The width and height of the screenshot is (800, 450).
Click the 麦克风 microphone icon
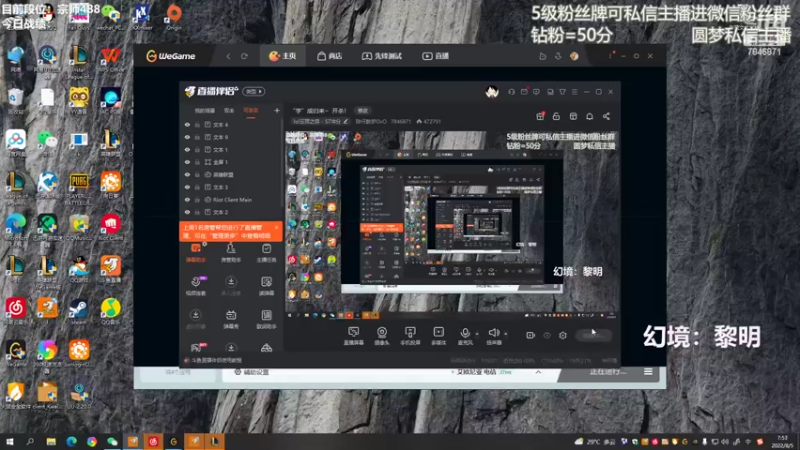pyautogui.click(x=465, y=333)
